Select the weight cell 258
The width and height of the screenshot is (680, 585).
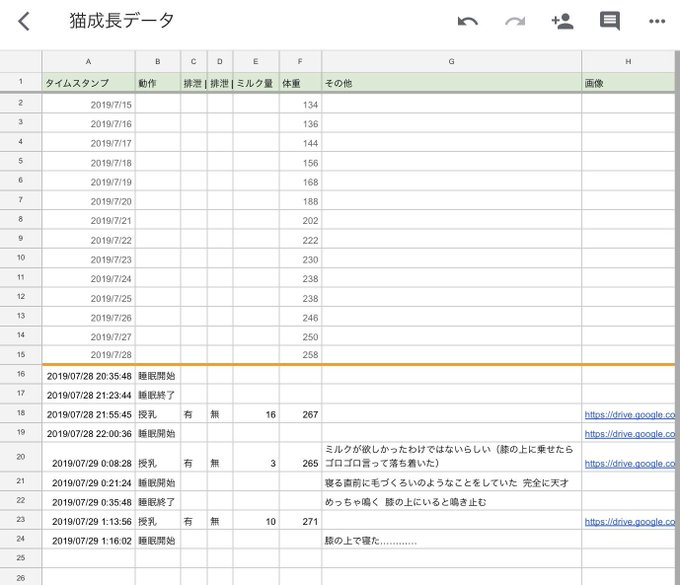300,355
